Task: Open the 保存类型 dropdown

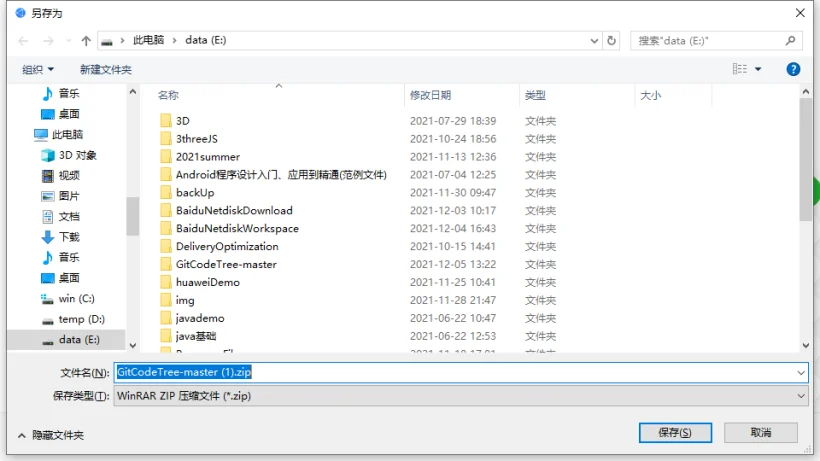Action: point(461,396)
